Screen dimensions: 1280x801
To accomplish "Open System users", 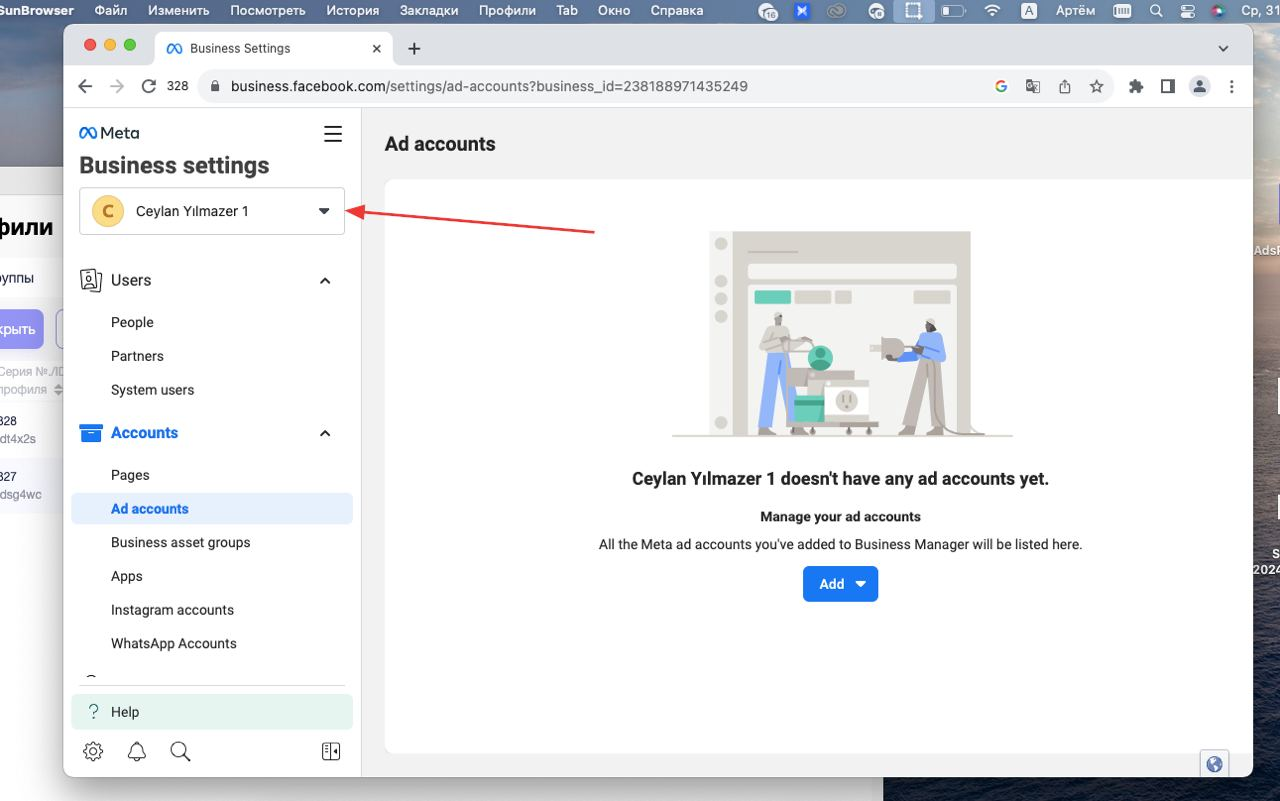I will (153, 390).
